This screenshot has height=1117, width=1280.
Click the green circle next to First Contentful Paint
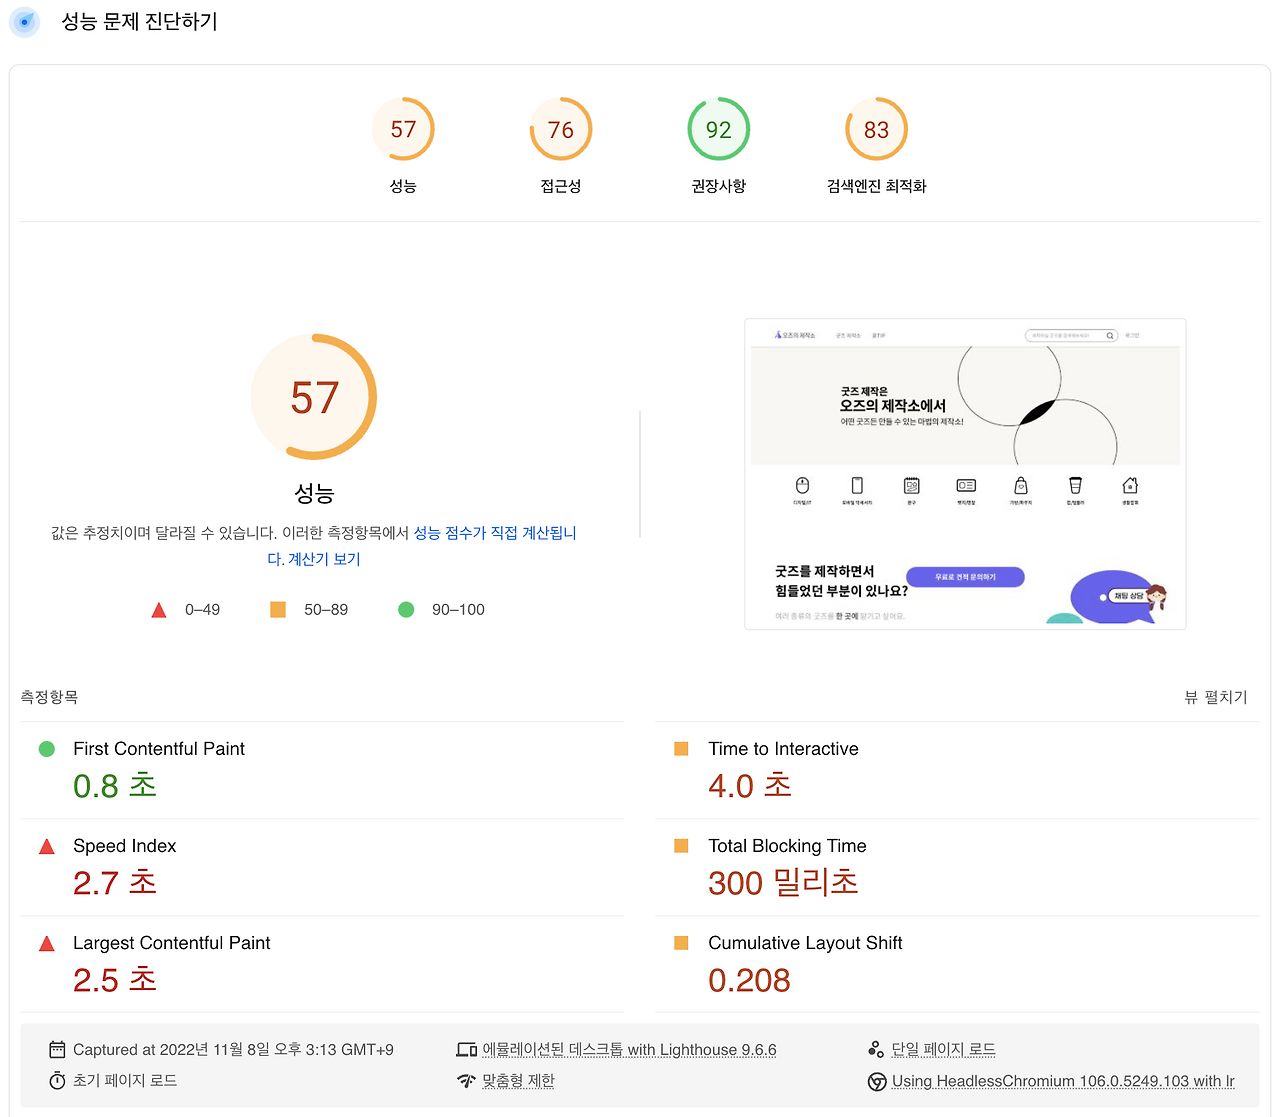[47, 749]
